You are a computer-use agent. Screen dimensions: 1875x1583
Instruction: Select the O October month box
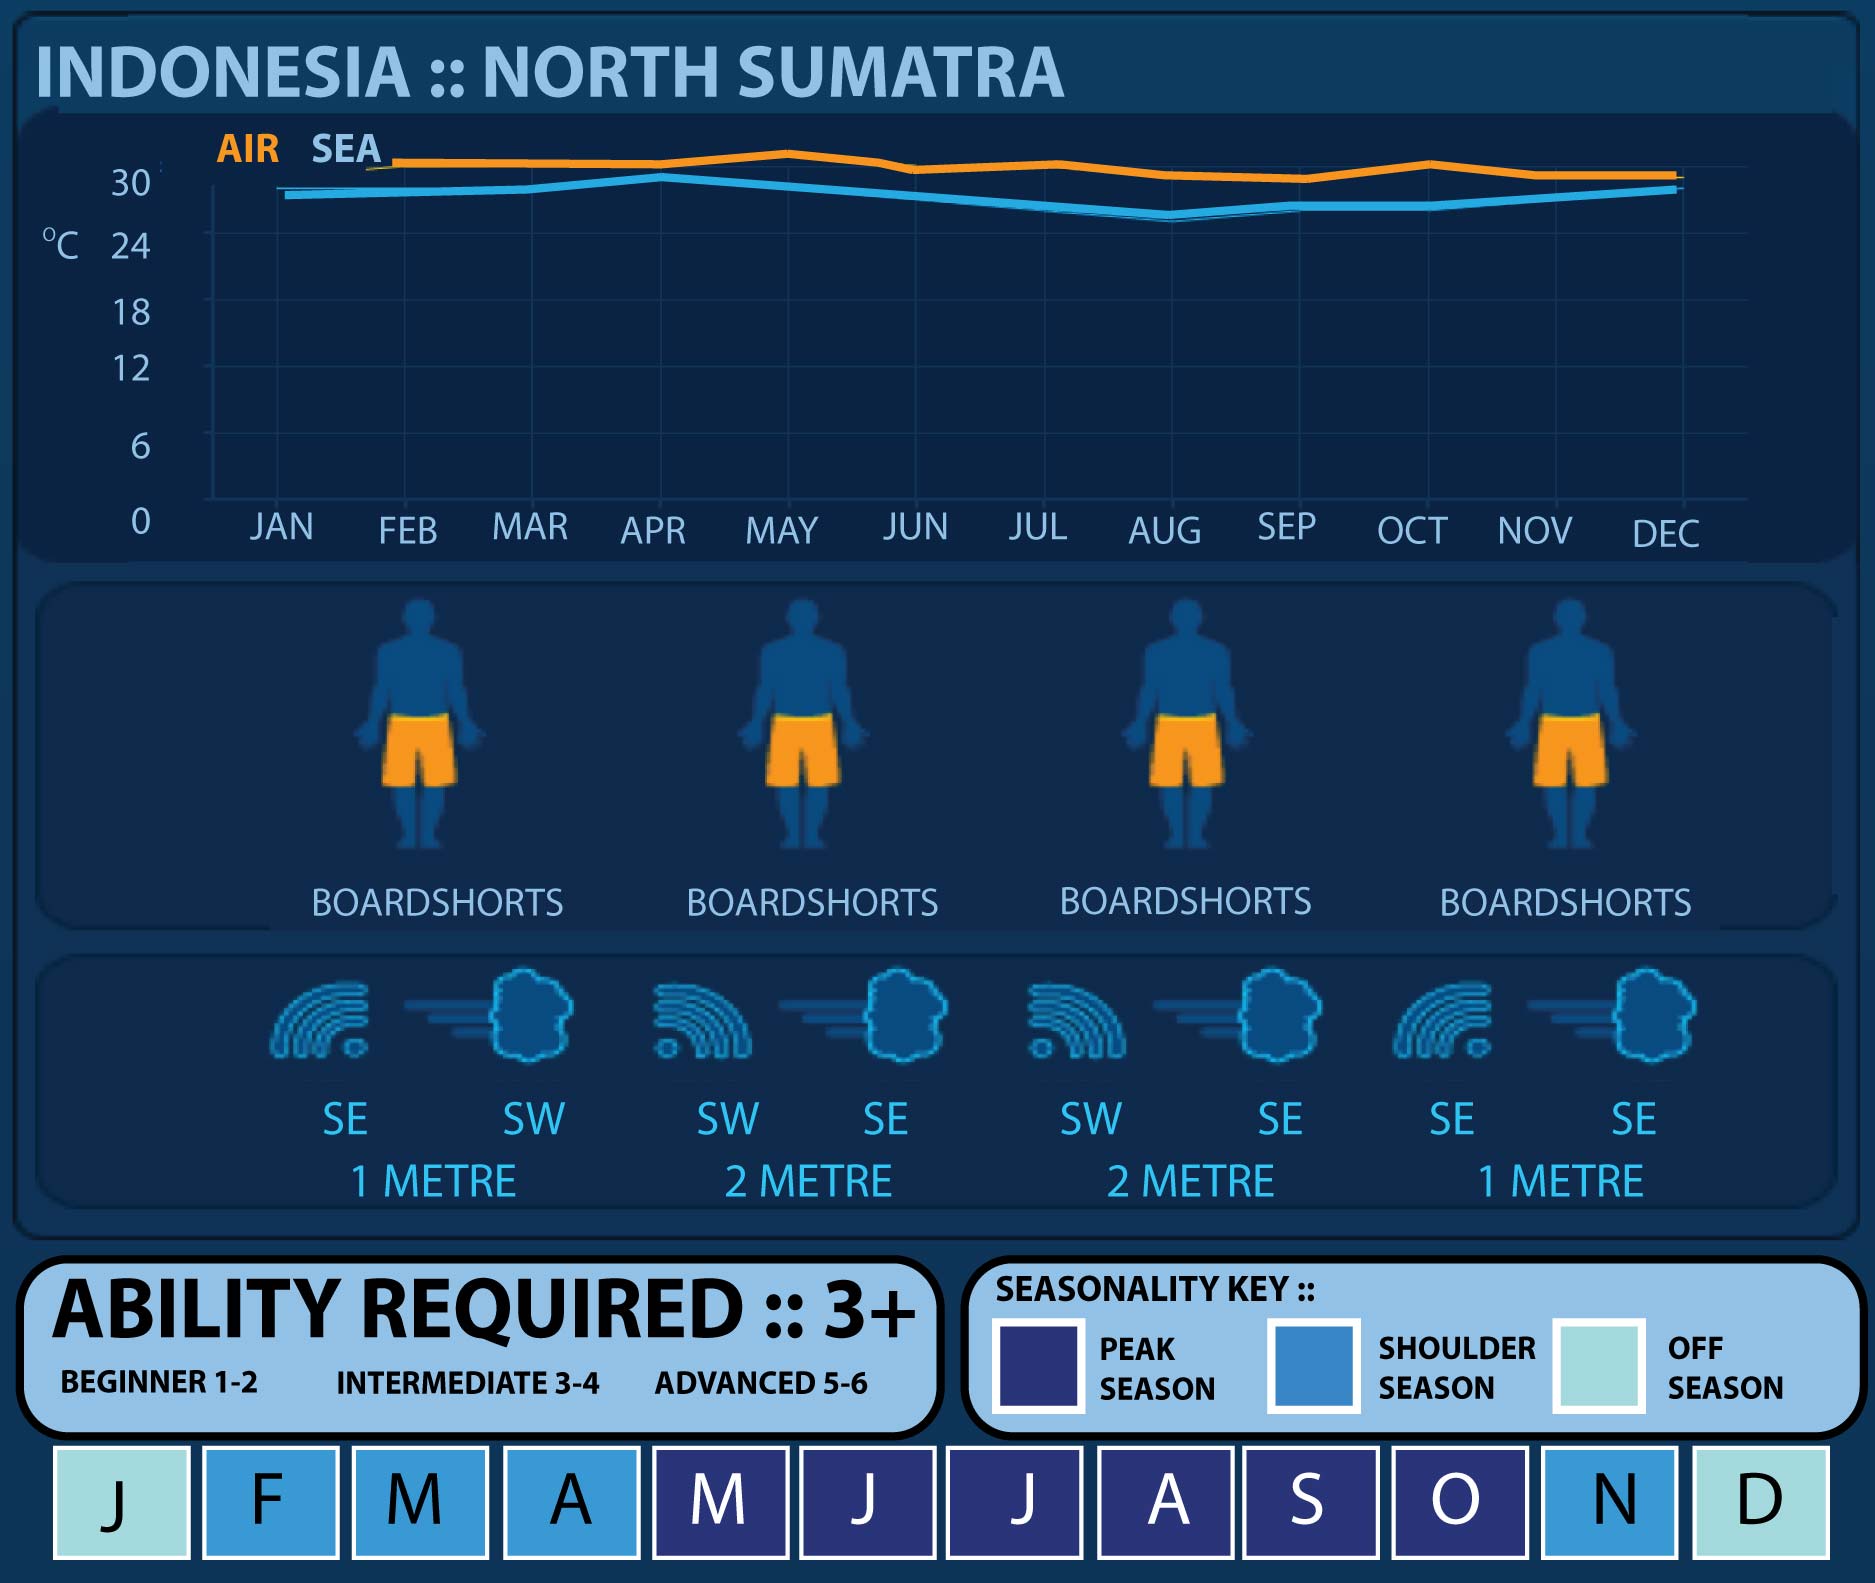point(1458,1502)
